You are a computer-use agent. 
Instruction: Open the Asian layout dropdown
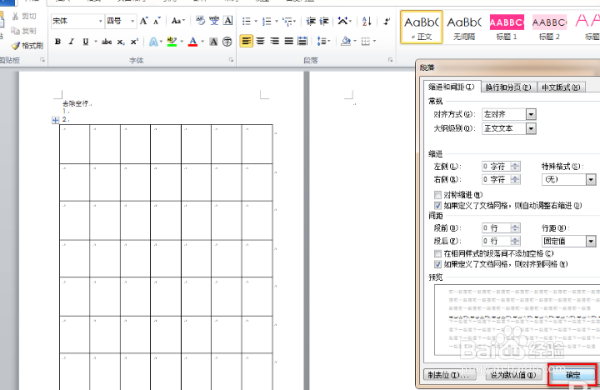[x=344, y=21]
